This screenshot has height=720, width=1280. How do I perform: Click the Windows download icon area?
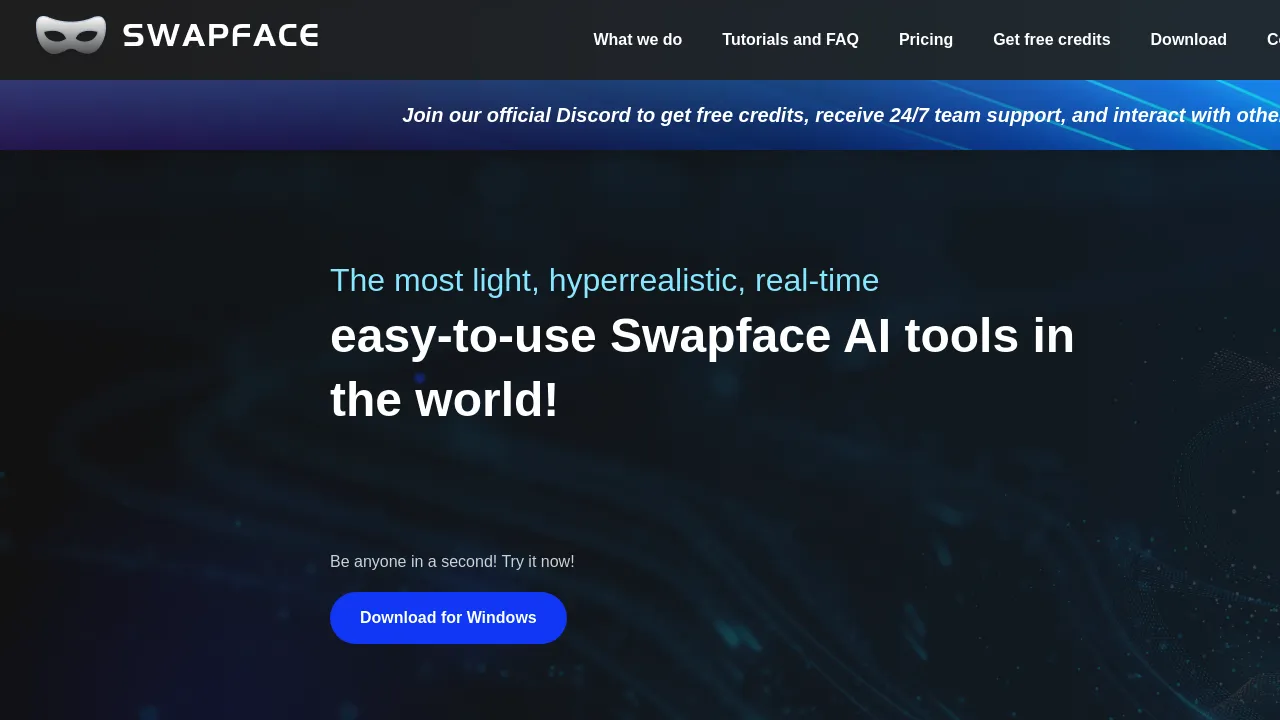tap(448, 617)
